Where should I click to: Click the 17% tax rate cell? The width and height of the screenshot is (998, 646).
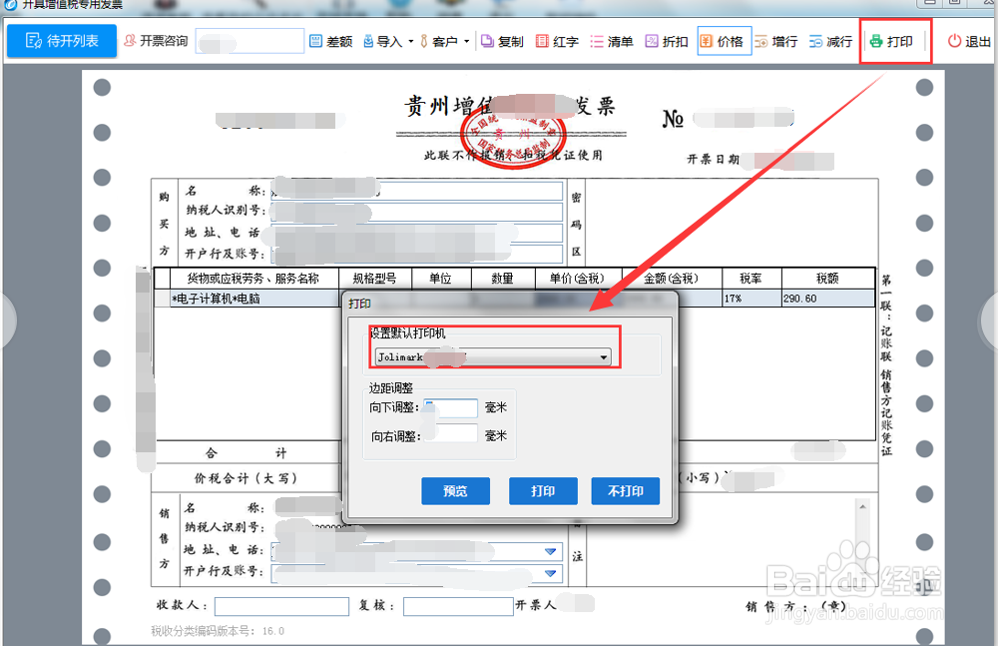pyautogui.click(x=752, y=298)
